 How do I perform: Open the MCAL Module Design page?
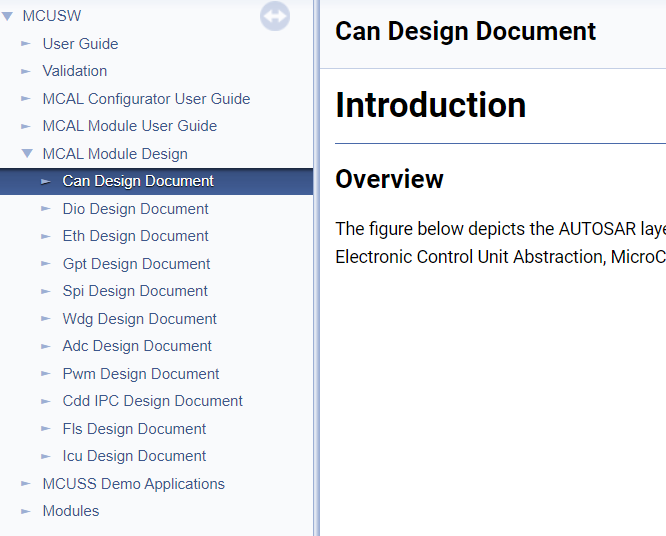coord(115,154)
